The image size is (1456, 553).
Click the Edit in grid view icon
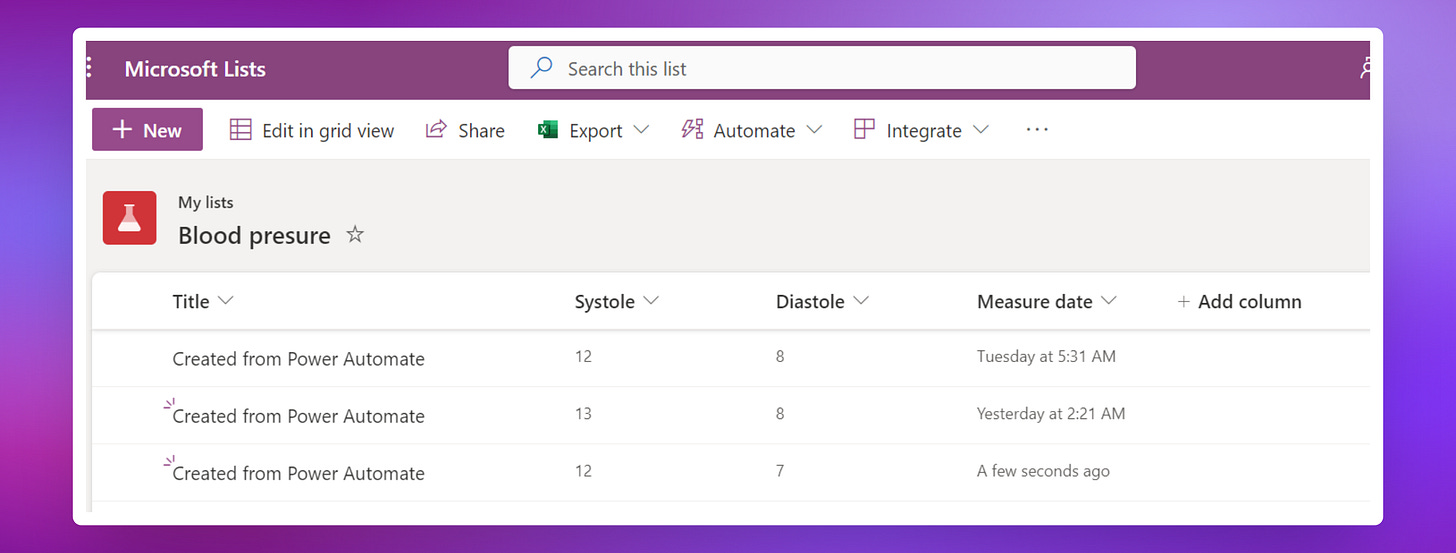pos(240,130)
